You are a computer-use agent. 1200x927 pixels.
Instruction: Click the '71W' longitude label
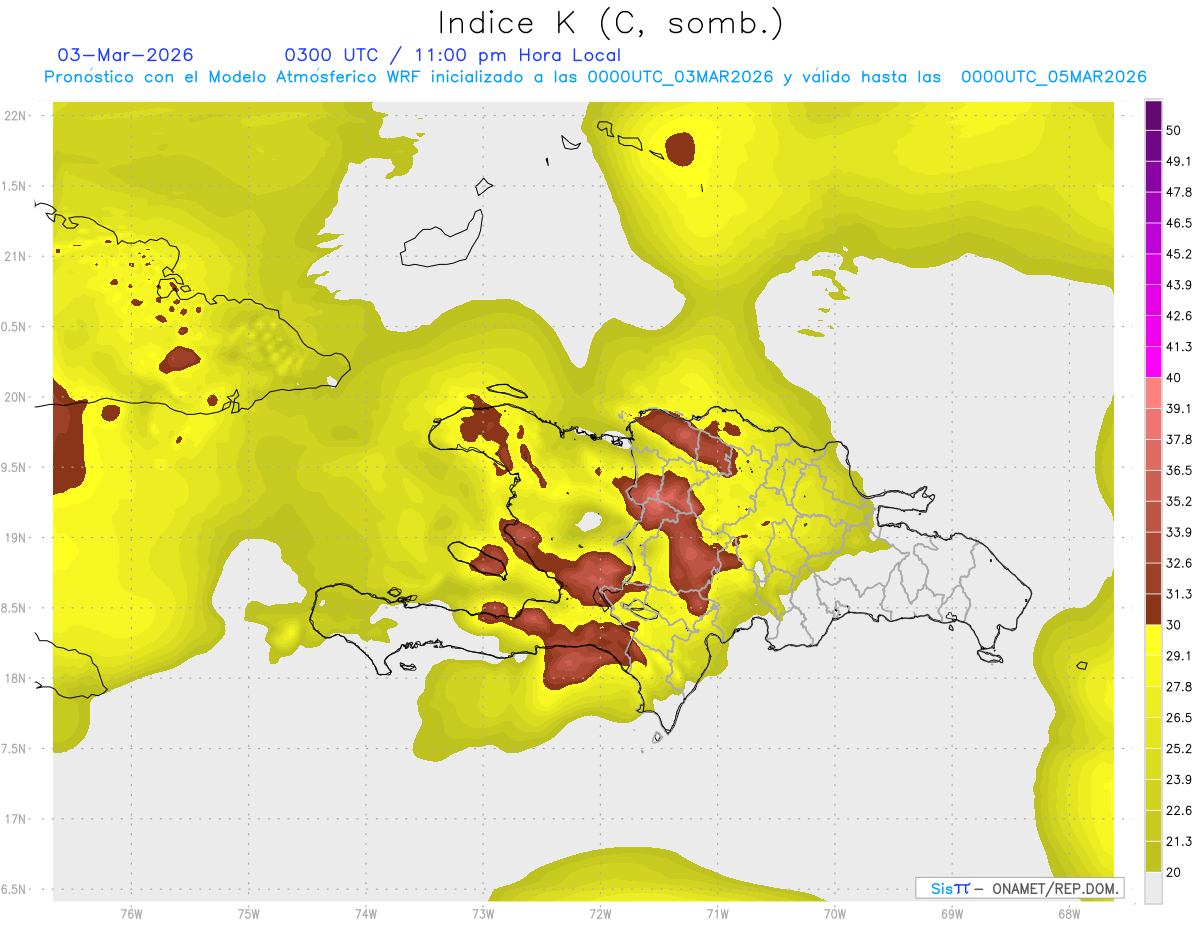(x=717, y=913)
